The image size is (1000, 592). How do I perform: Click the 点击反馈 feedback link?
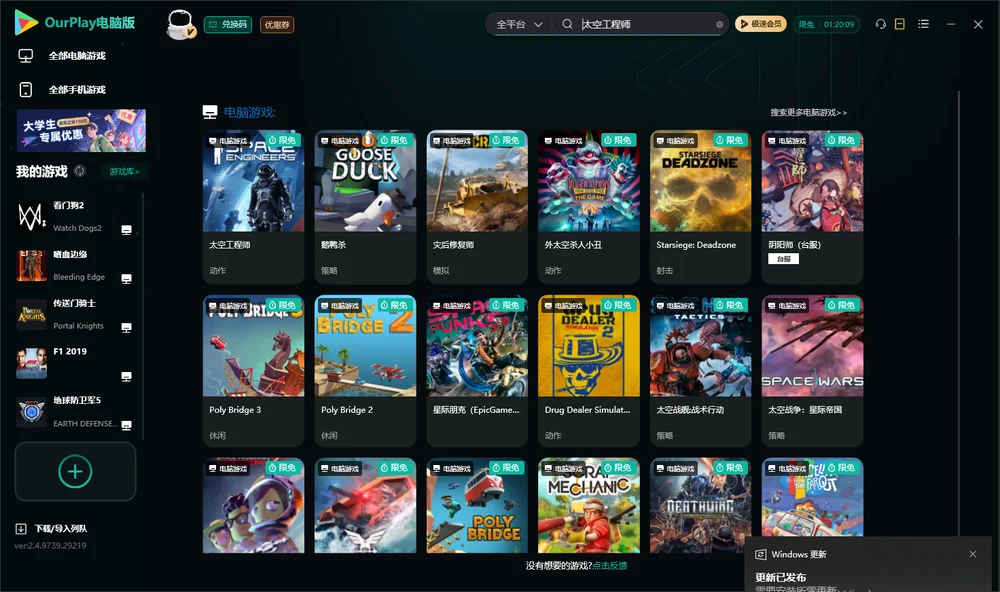[x=610, y=566]
